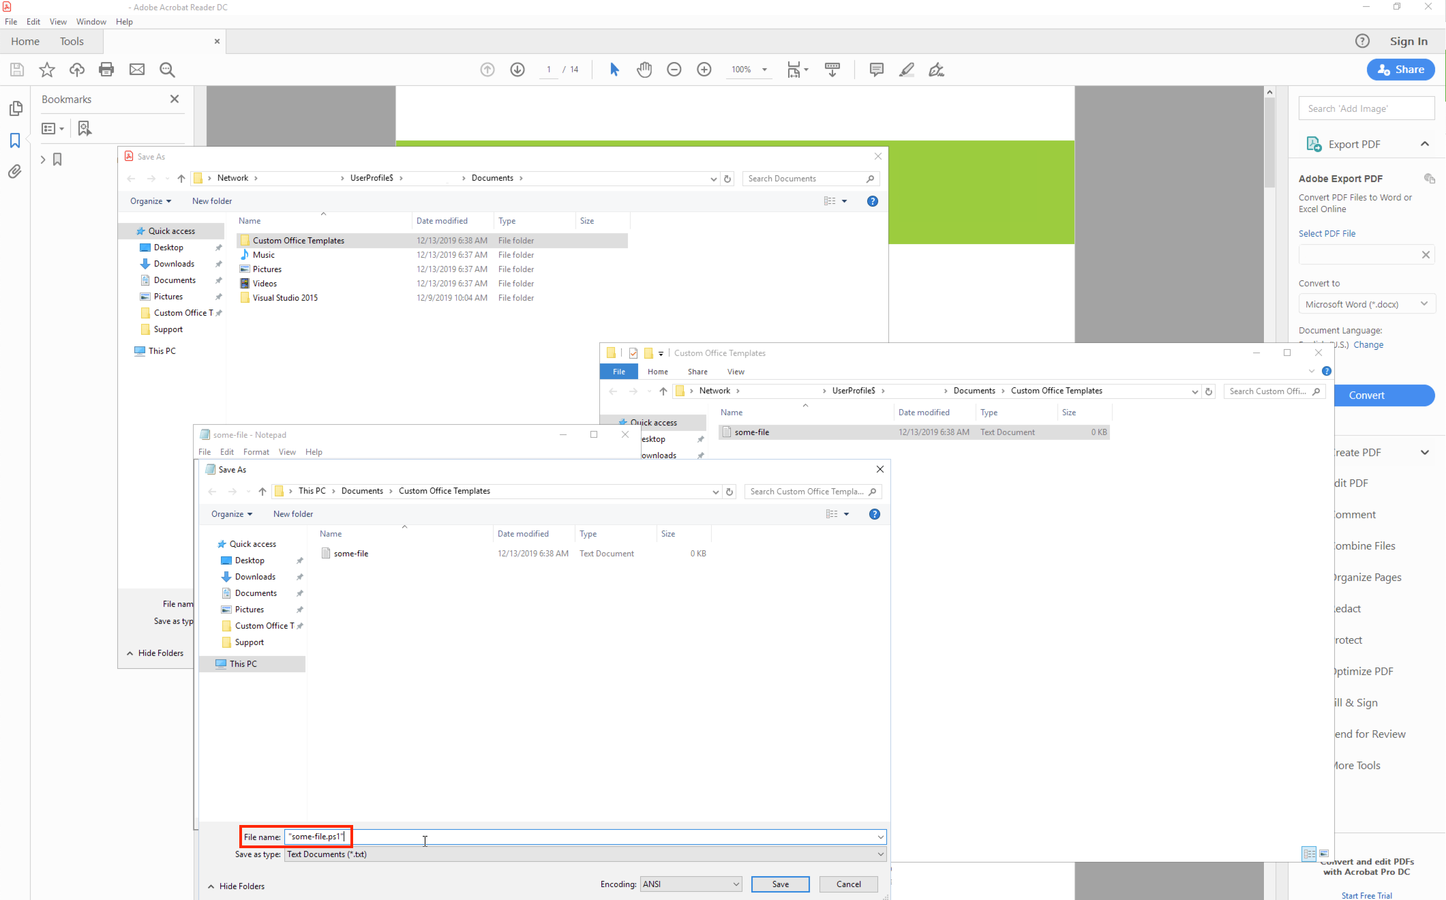Viewport: 1446px width, 900px height.
Task: Expand the bookmark tree chevron
Action: coord(43,159)
